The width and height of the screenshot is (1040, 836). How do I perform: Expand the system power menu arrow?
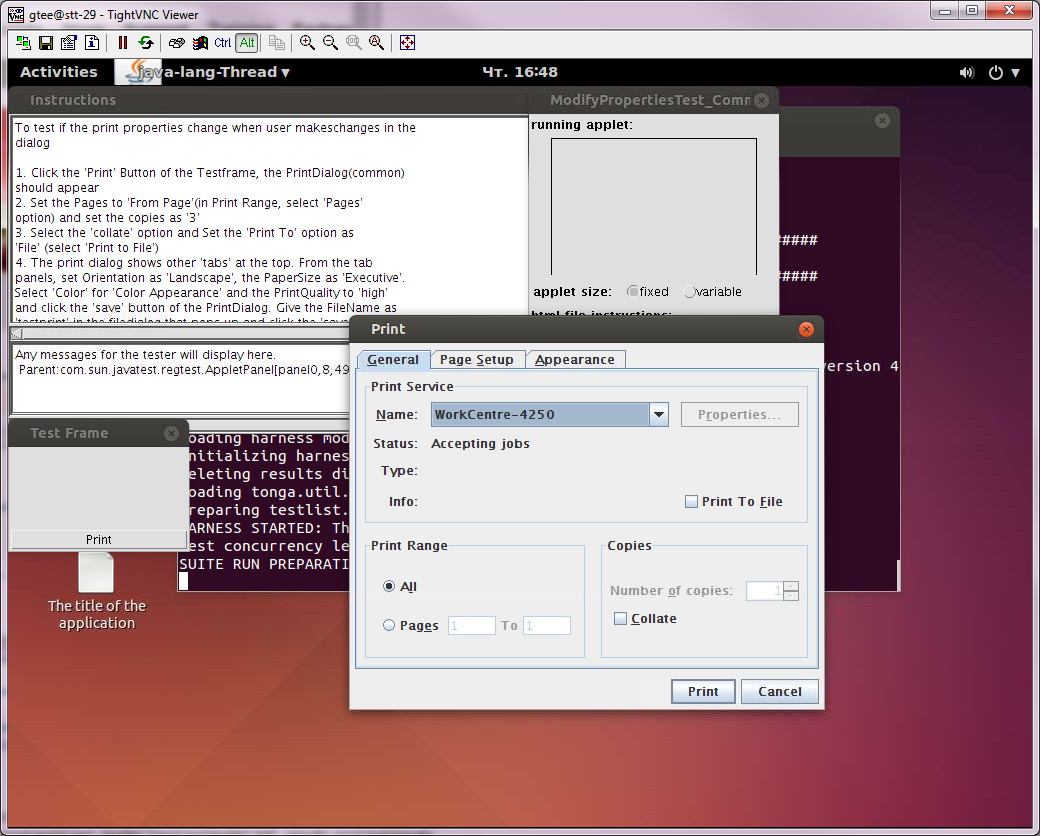coord(1015,72)
